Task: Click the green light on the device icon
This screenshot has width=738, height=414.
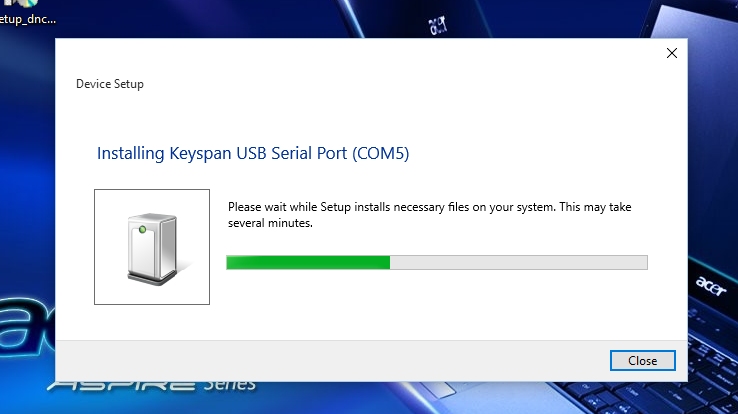Action: click(143, 230)
